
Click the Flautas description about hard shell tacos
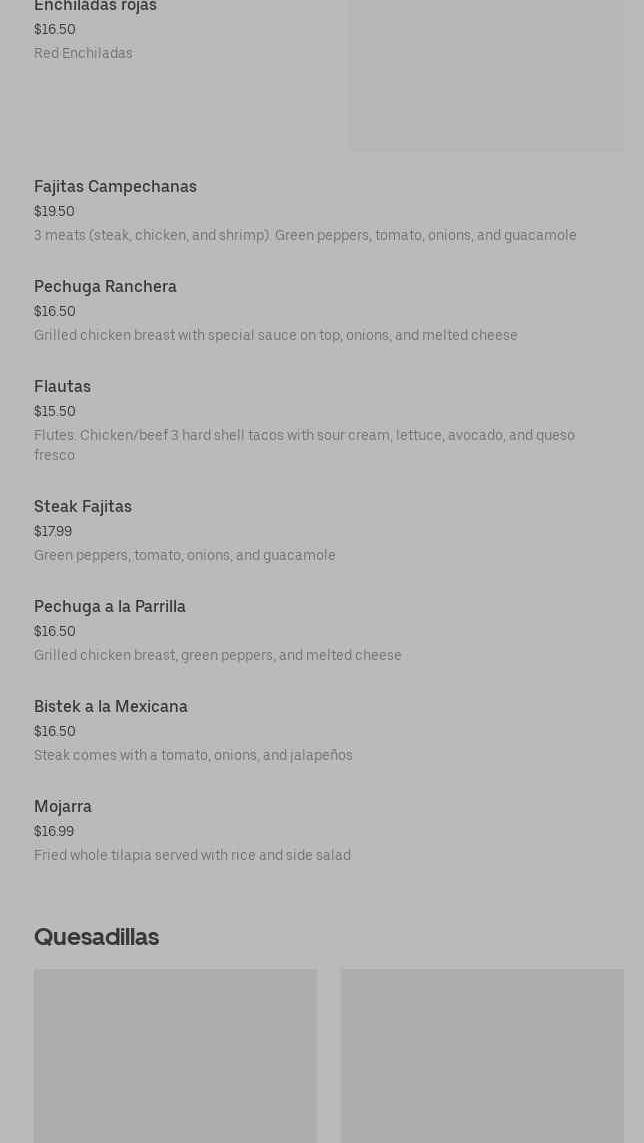(x=304, y=445)
